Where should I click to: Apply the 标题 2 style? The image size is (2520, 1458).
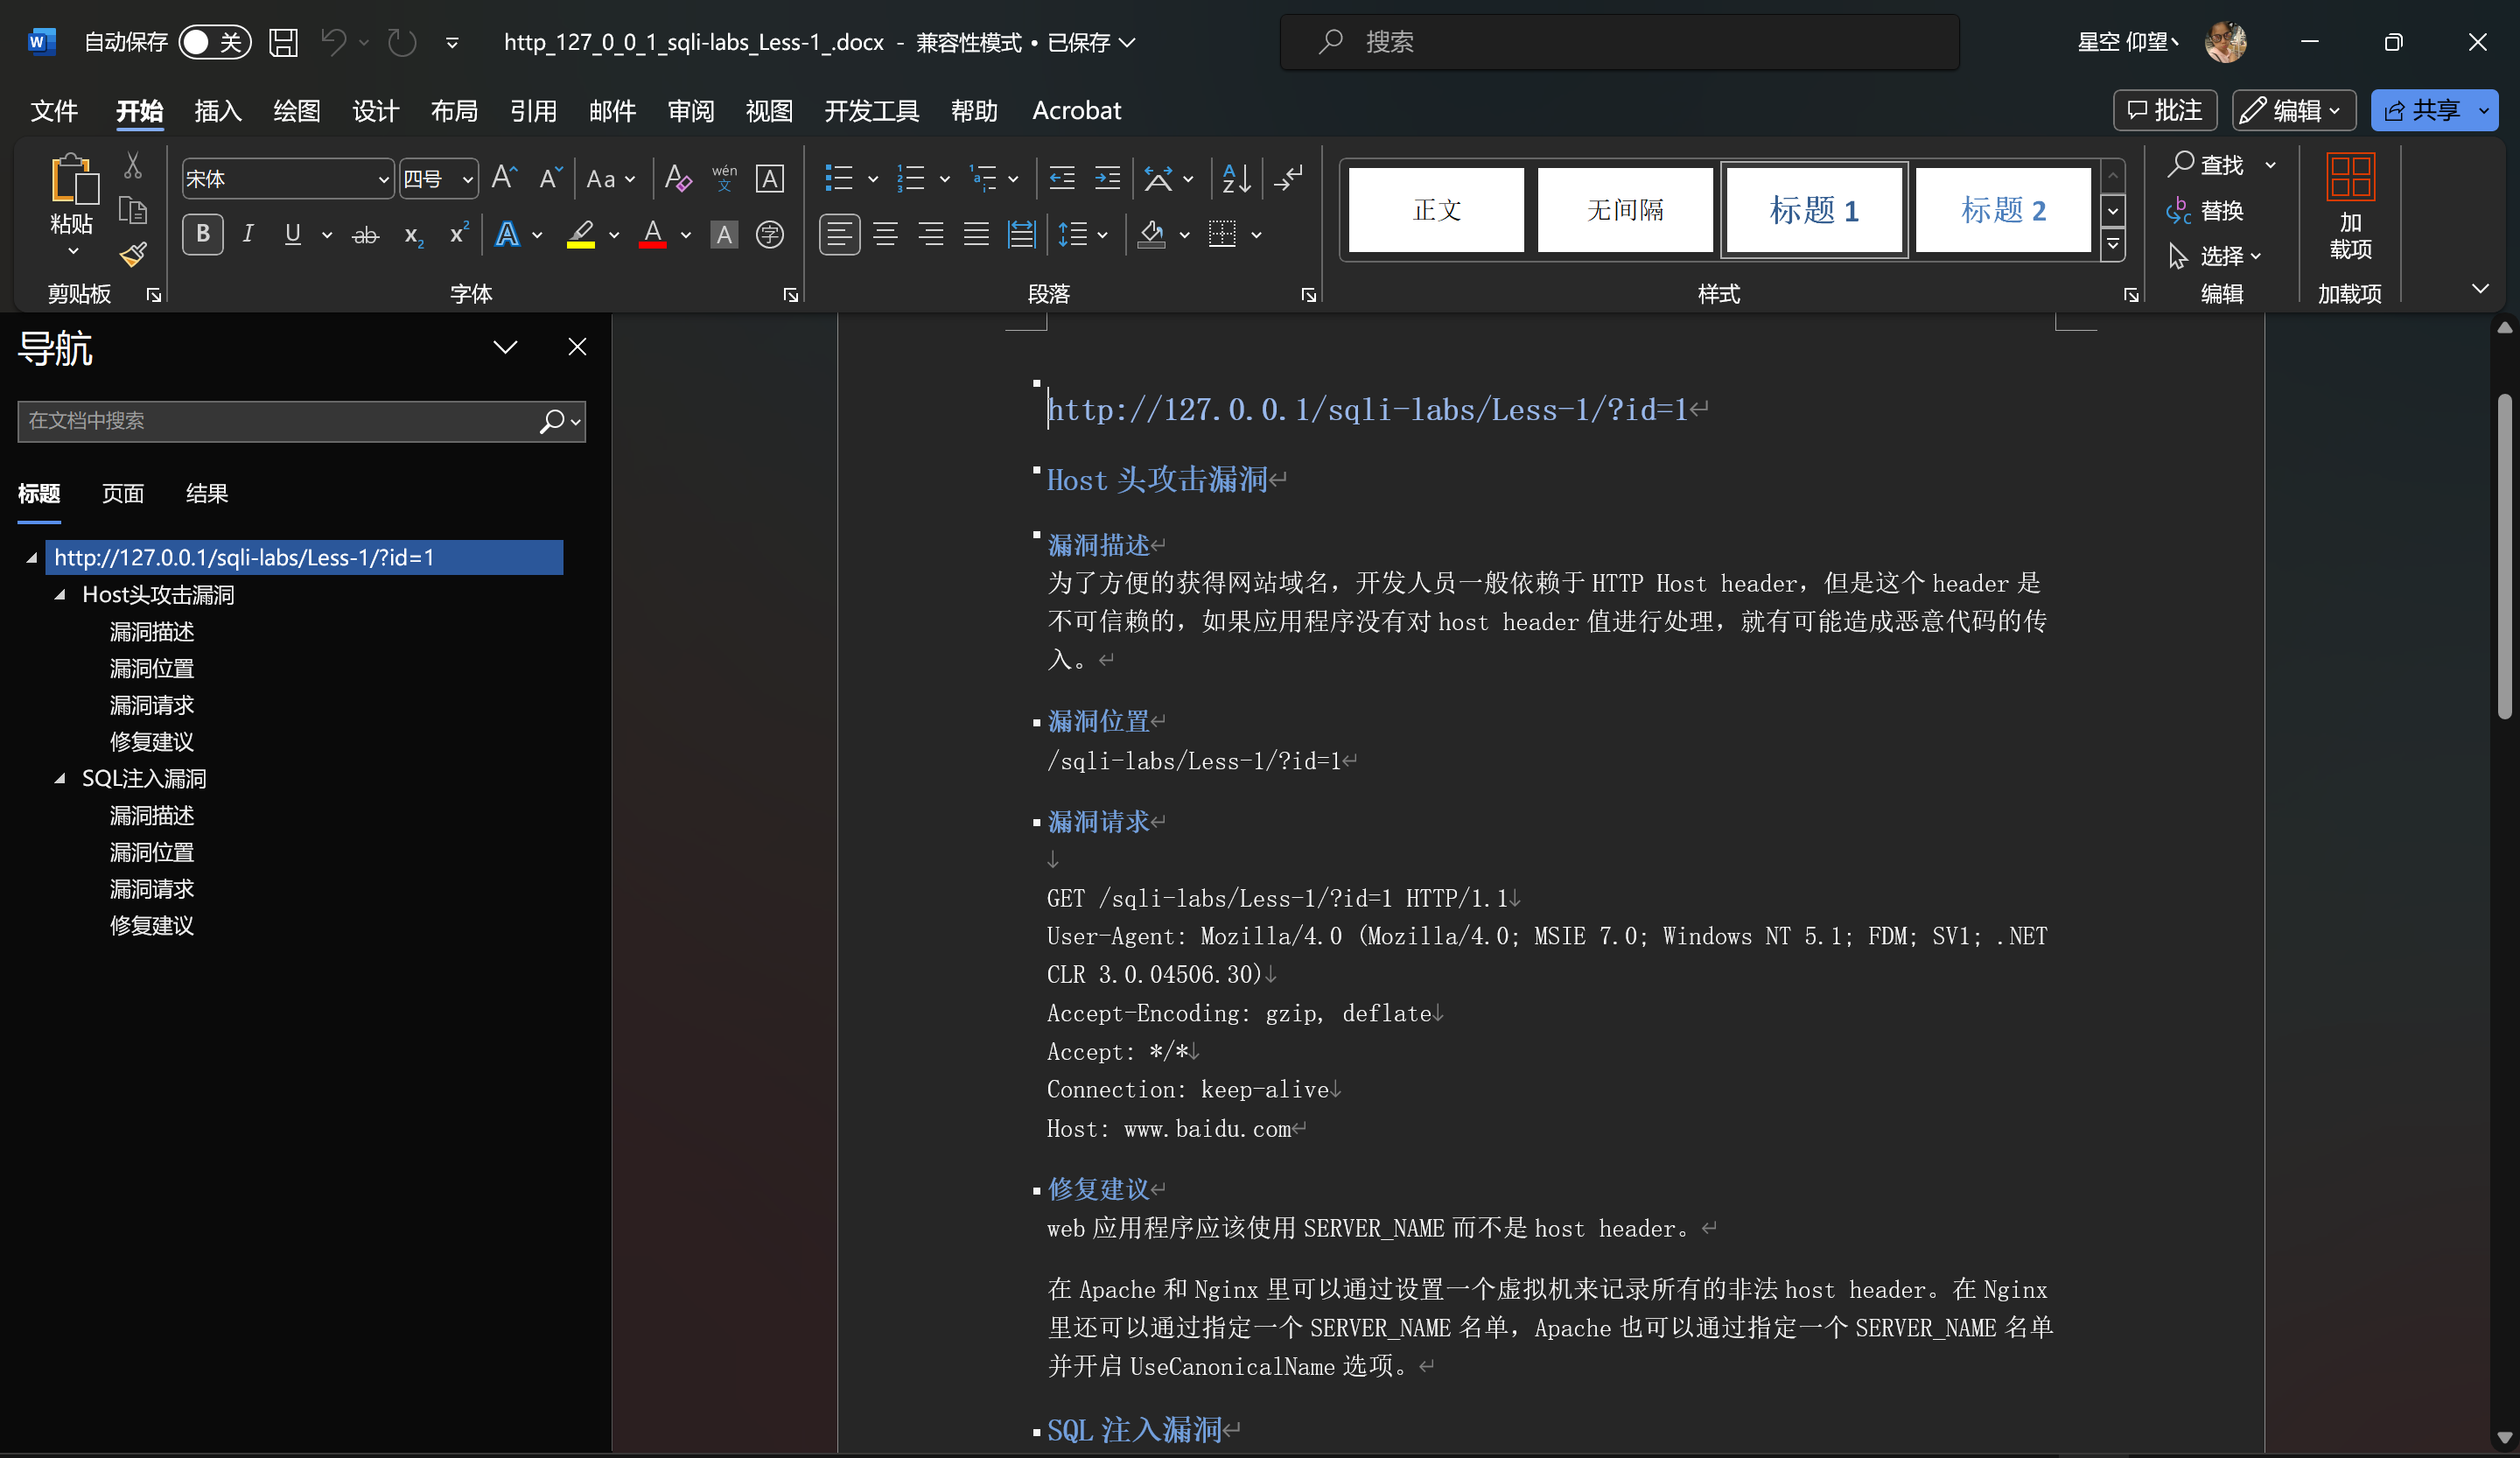pyautogui.click(x=2002, y=210)
